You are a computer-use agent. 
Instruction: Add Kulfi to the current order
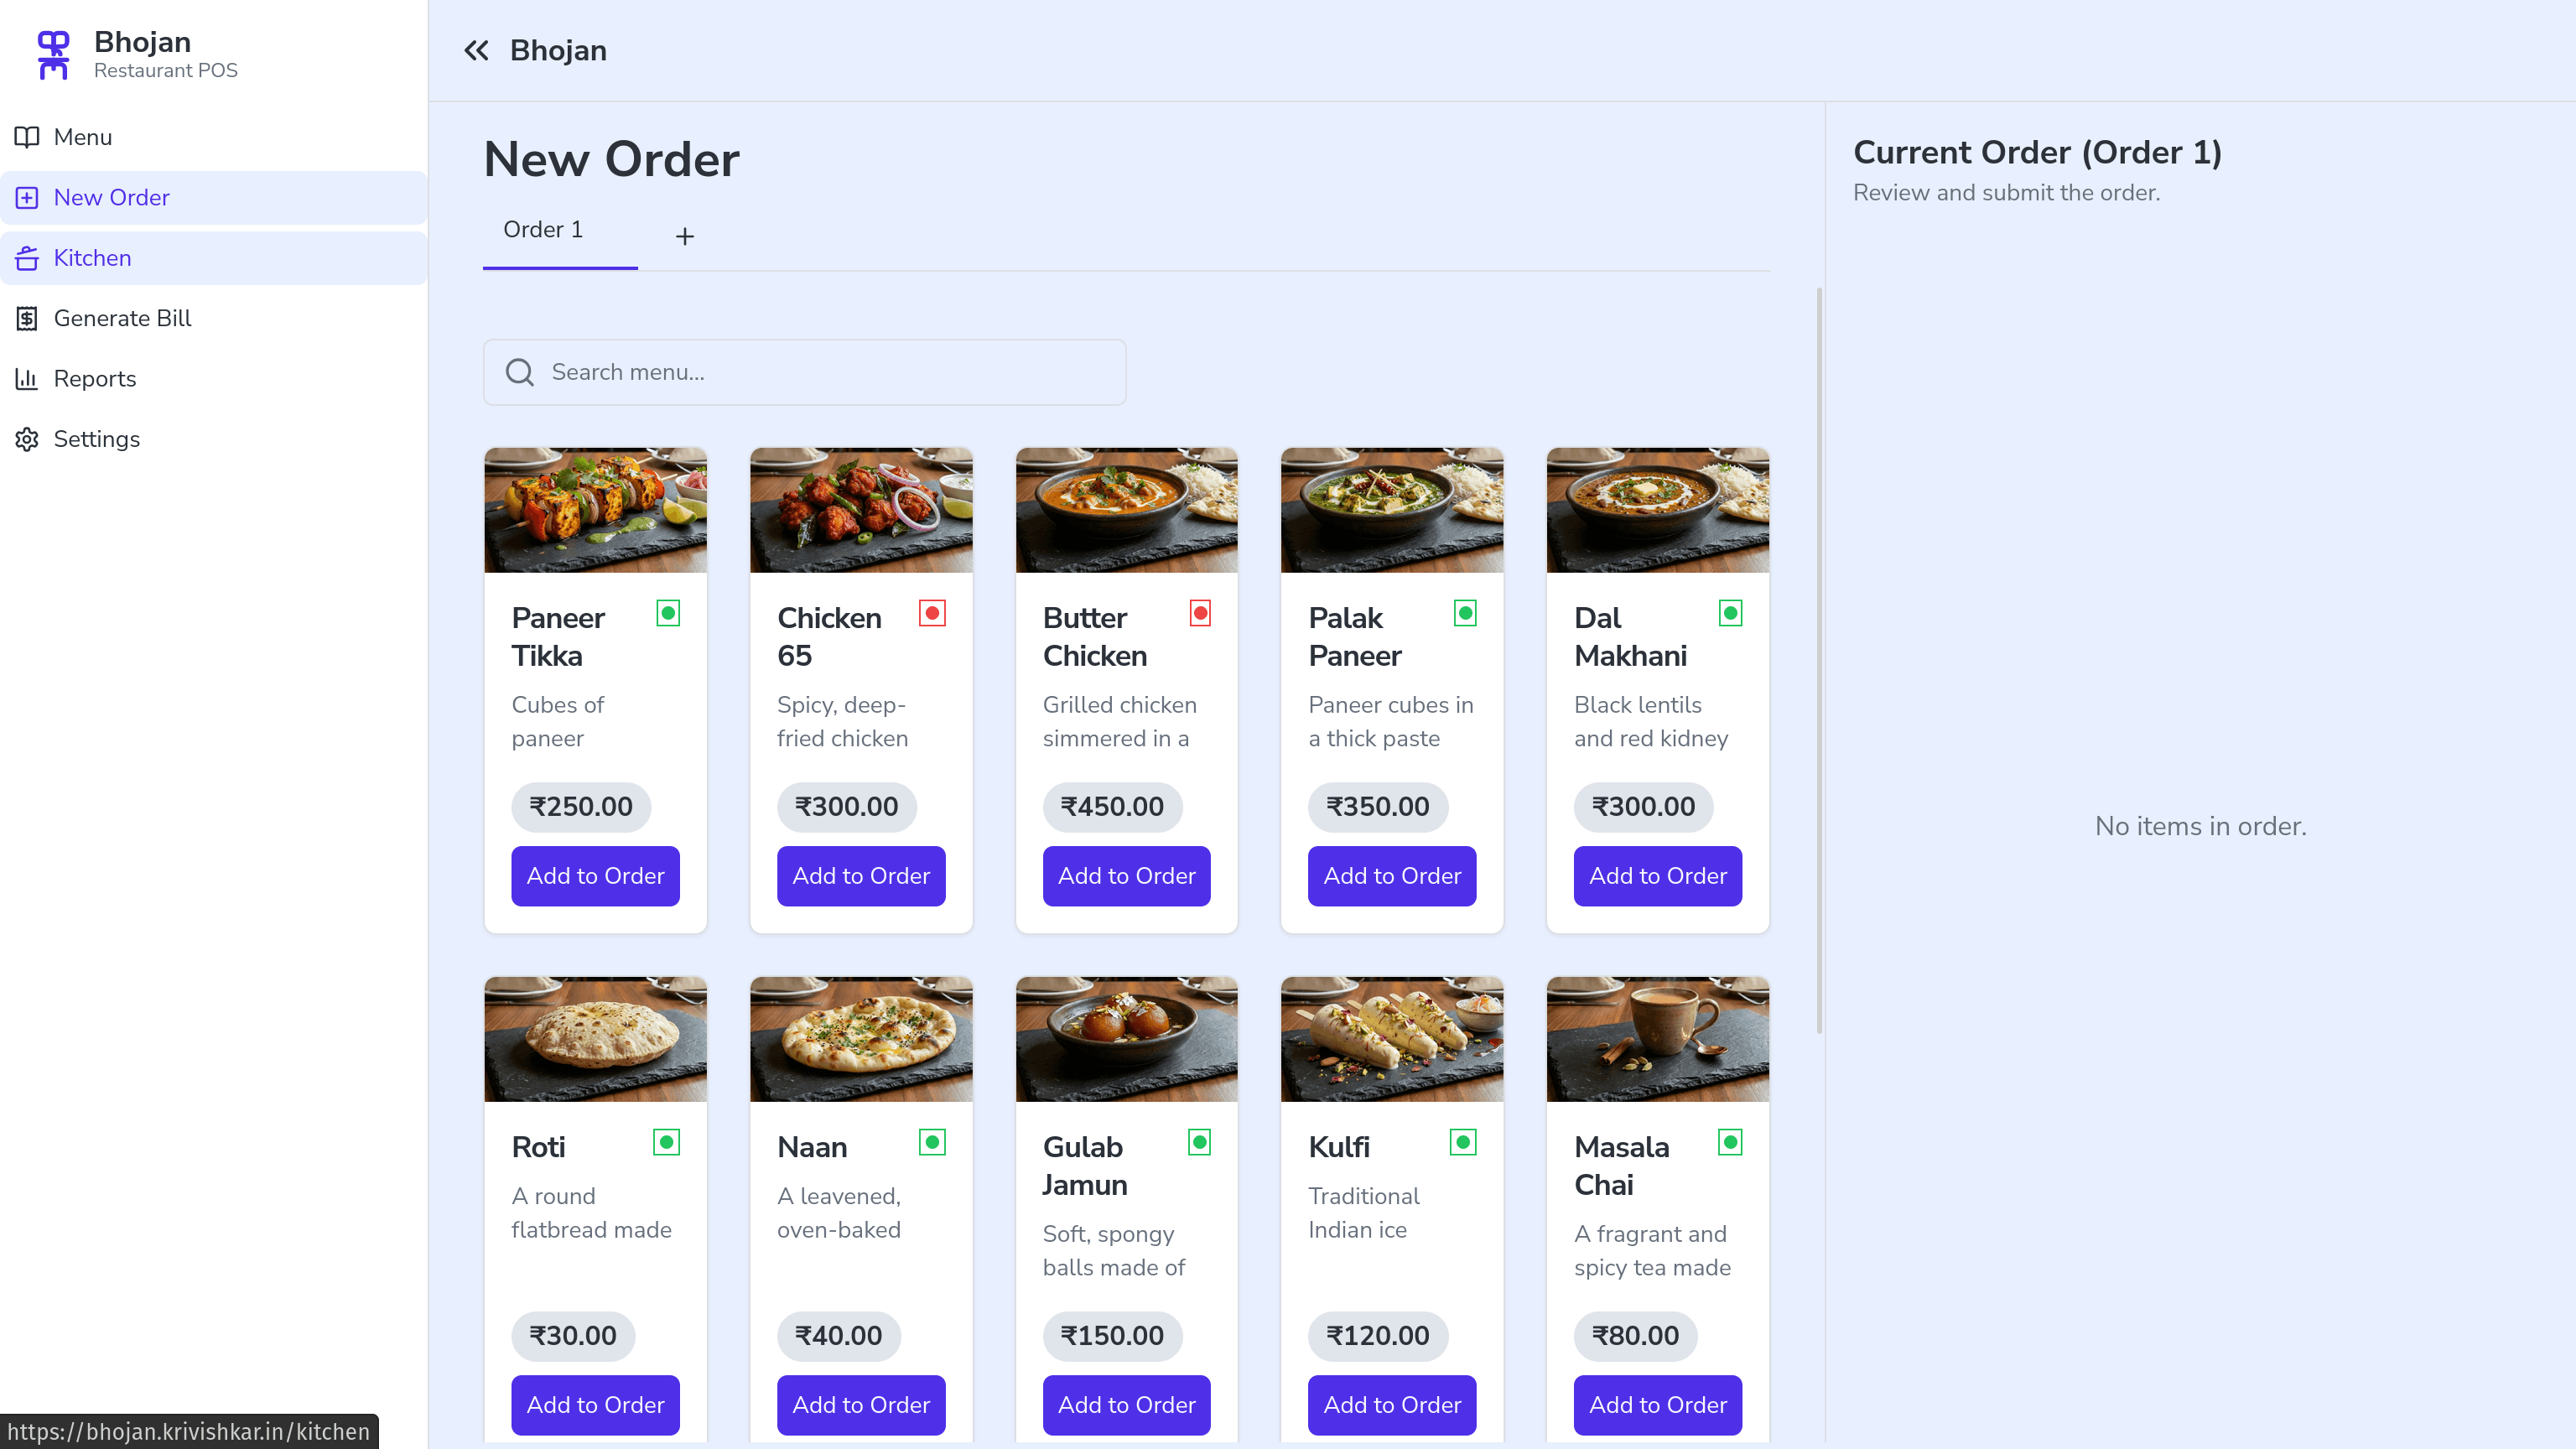(x=1391, y=1405)
